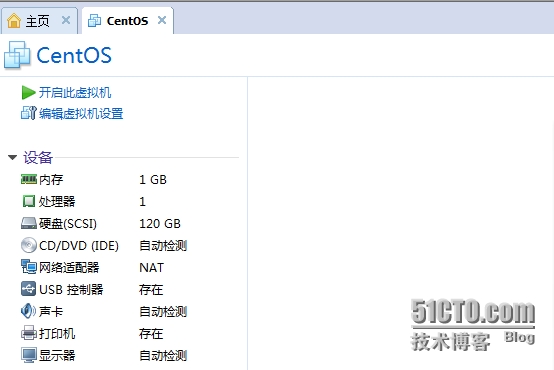
Task: Click the USB controller icon
Action: tap(29, 289)
